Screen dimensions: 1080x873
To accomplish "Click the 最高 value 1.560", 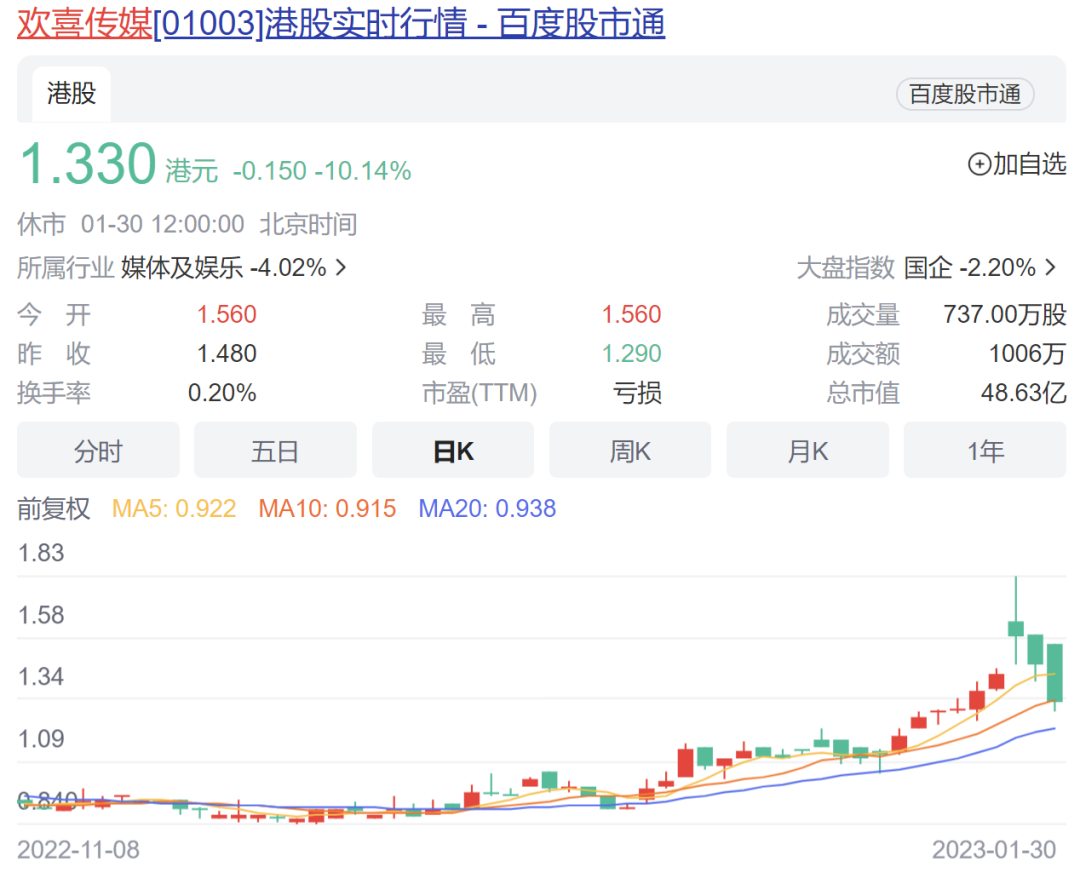I will coord(632,314).
